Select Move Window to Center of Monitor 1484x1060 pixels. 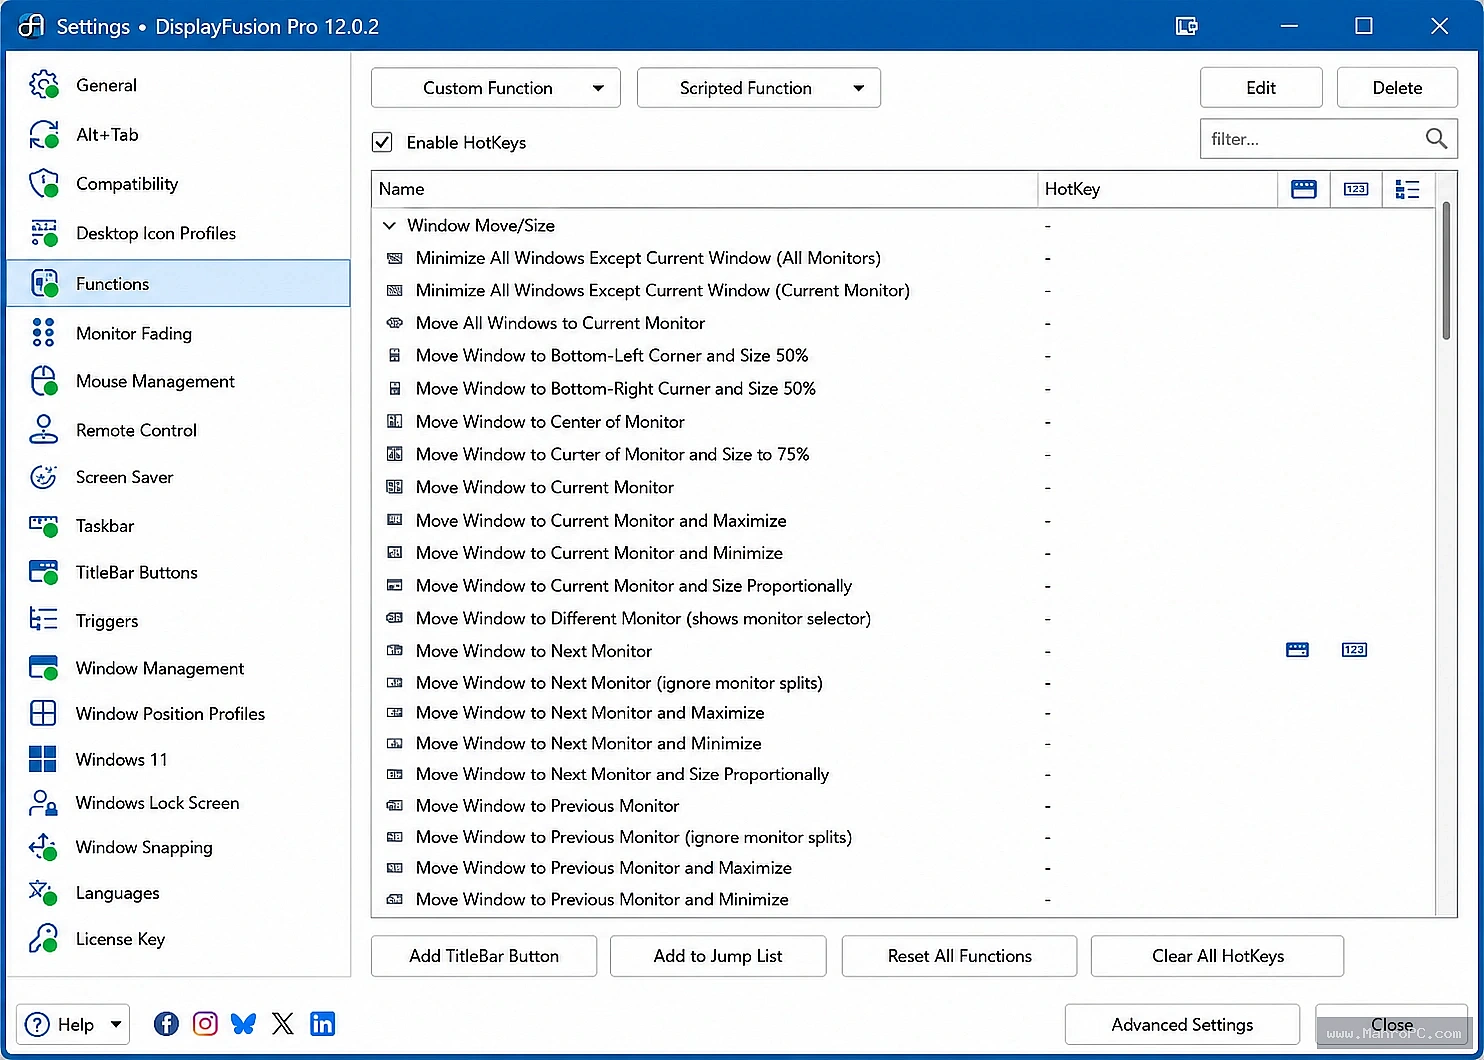tap(904, 422)
